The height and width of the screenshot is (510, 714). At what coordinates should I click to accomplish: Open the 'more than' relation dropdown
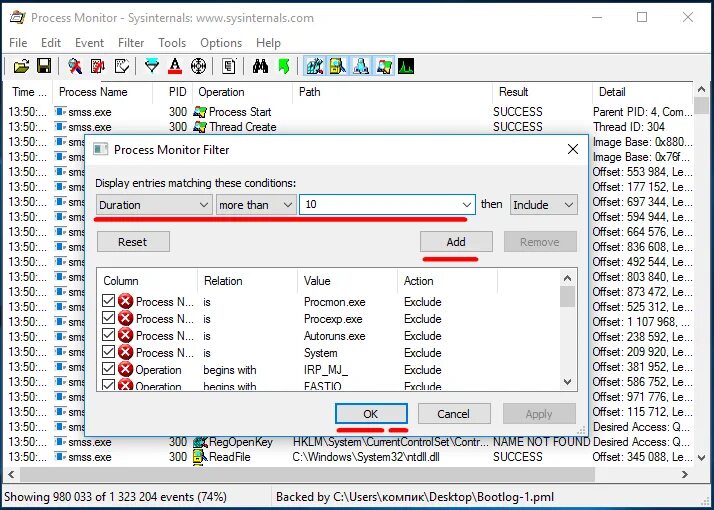click(255, 205)
